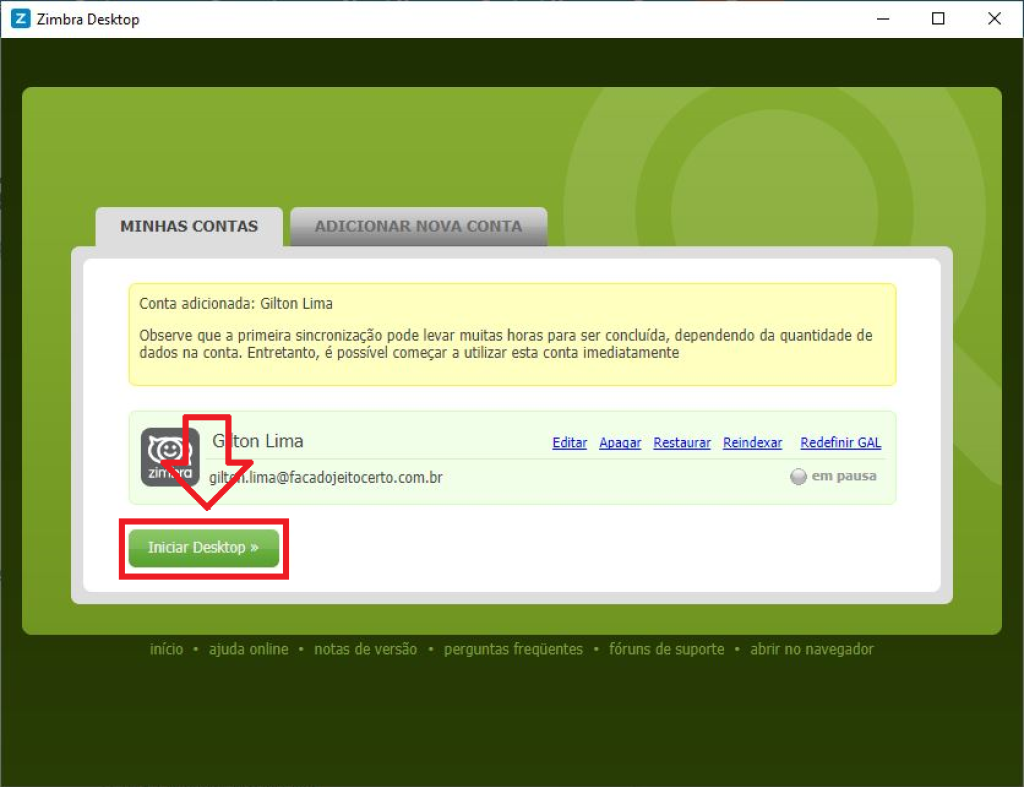This screenshot has width=1024, height=787.
Task: Click the "Conta adicionada: Gilton Lima" message
Action: click(x=236, y=304)
